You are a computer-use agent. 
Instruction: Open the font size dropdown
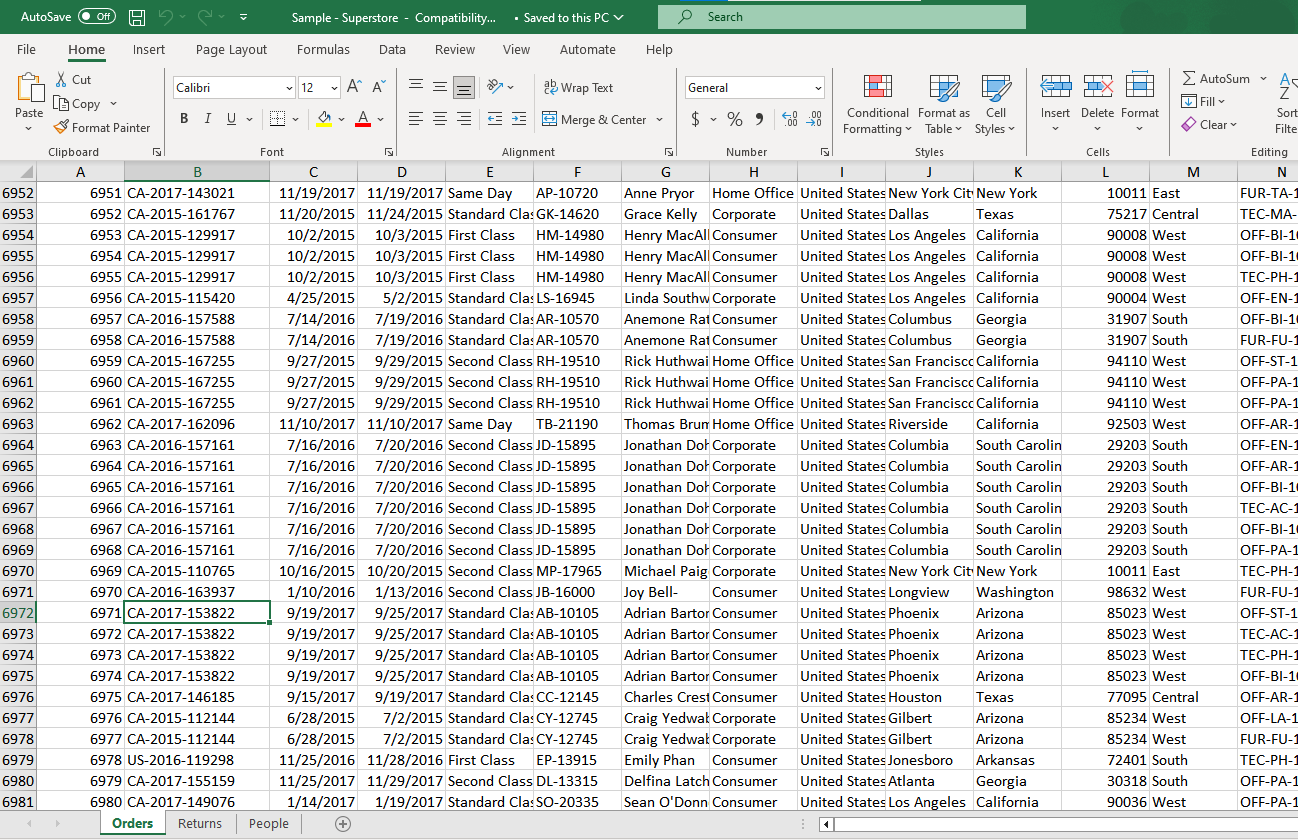(334, 88)
